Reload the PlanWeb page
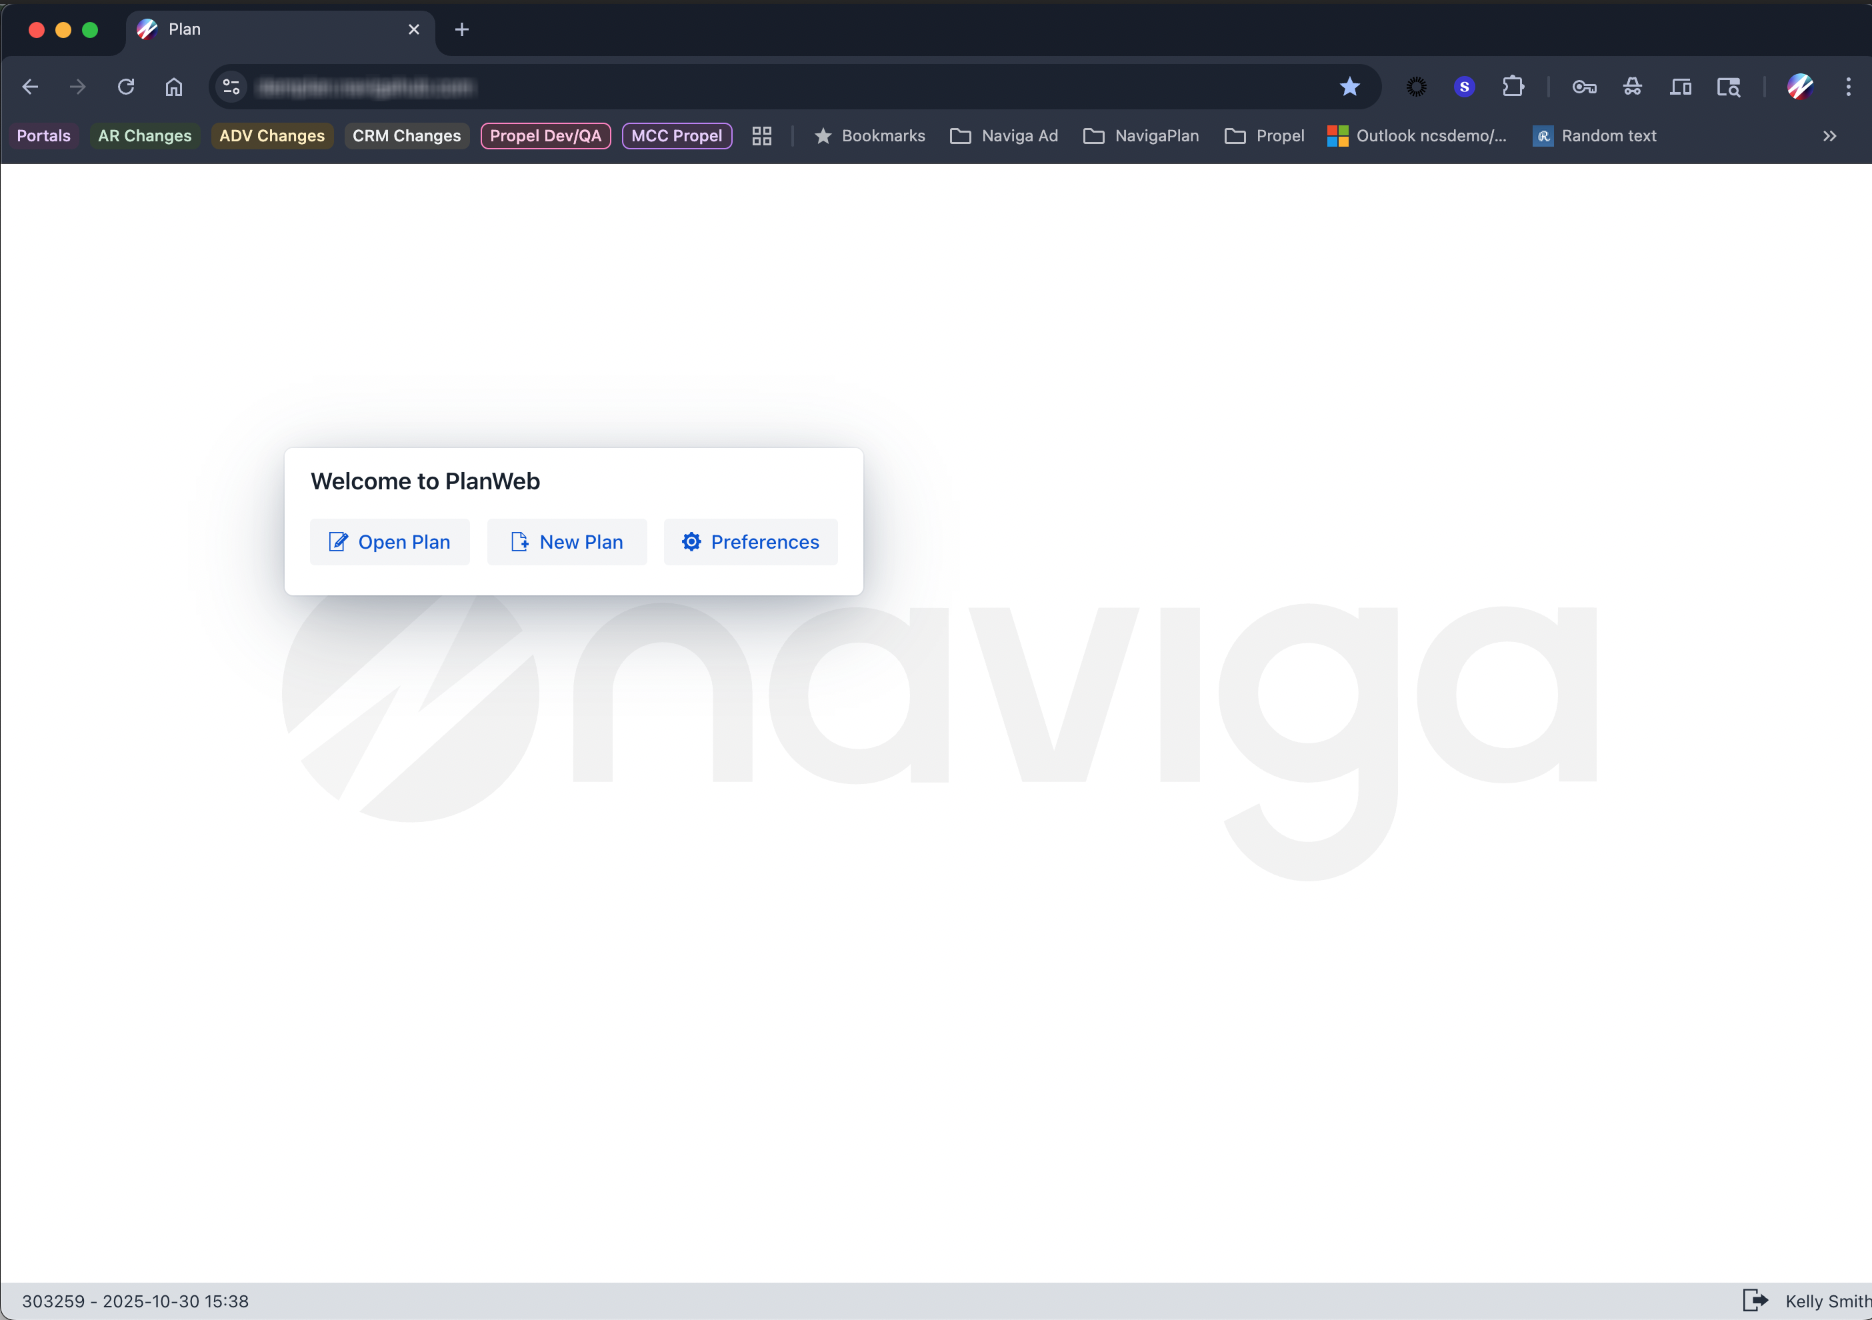 [126, 87]
